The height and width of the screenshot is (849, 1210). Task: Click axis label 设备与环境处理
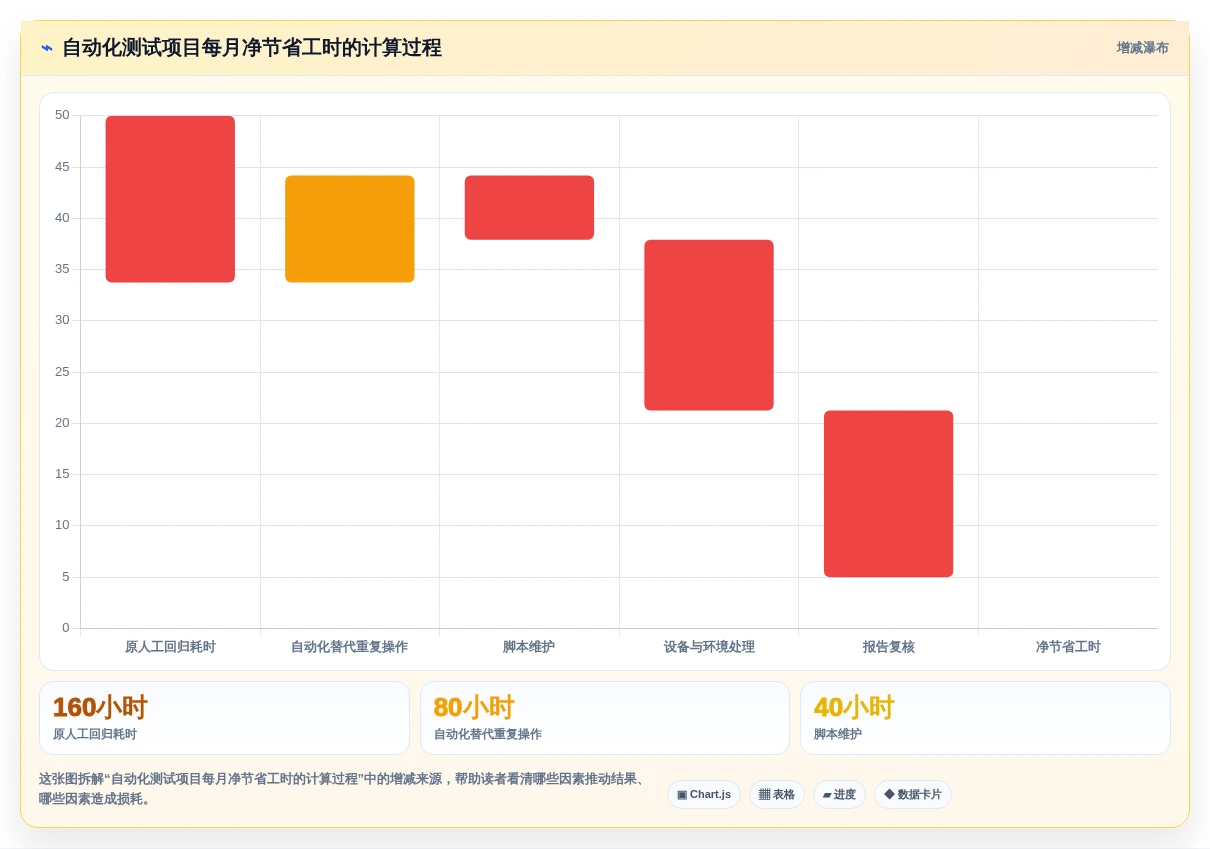(709, 647)
